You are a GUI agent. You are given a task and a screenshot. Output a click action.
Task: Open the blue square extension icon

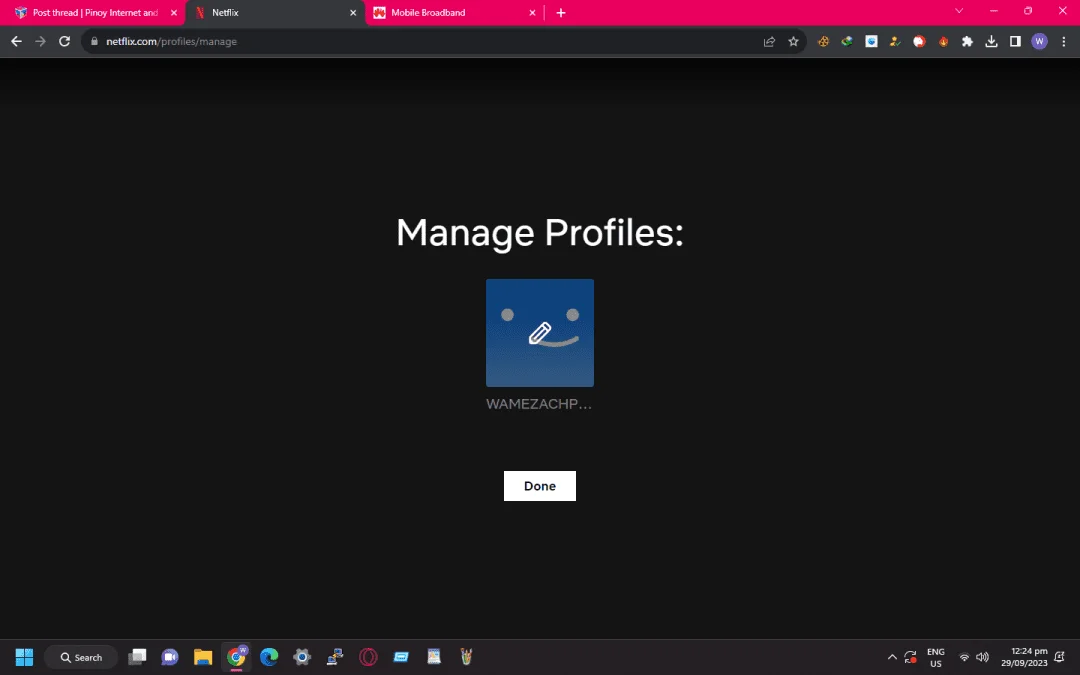click(871, 41)
